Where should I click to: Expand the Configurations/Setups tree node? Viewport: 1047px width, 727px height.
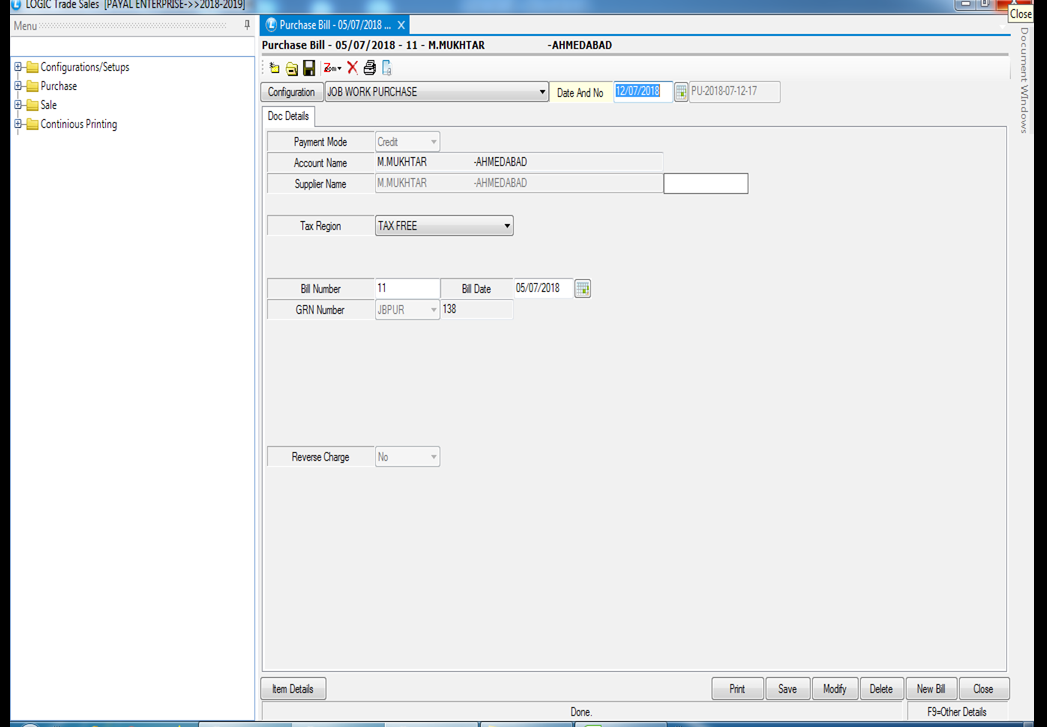pyautogui.click(x=18, y=67)
